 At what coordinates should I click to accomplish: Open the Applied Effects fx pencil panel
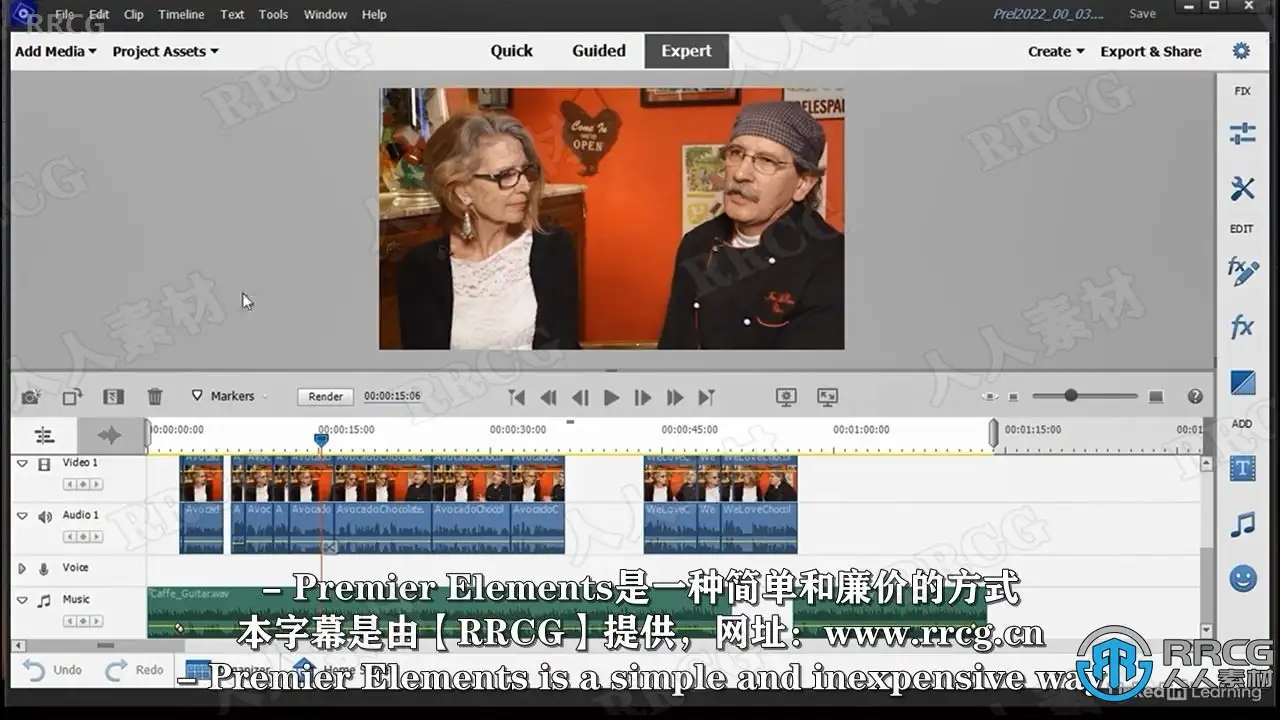pyautogui.click(x=1242, y=271)
